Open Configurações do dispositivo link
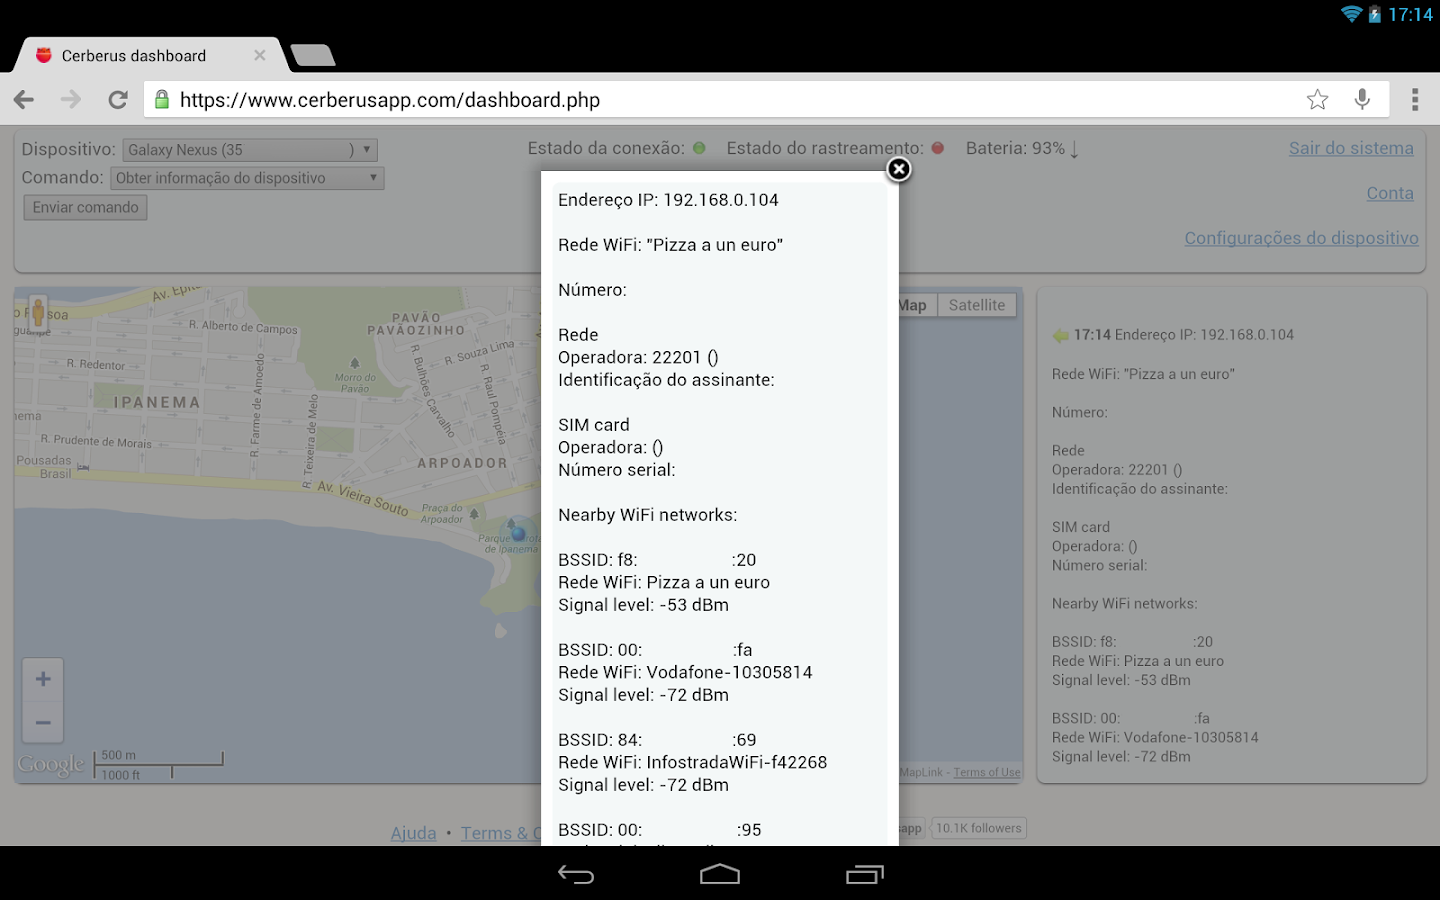 pos(1301,238)
